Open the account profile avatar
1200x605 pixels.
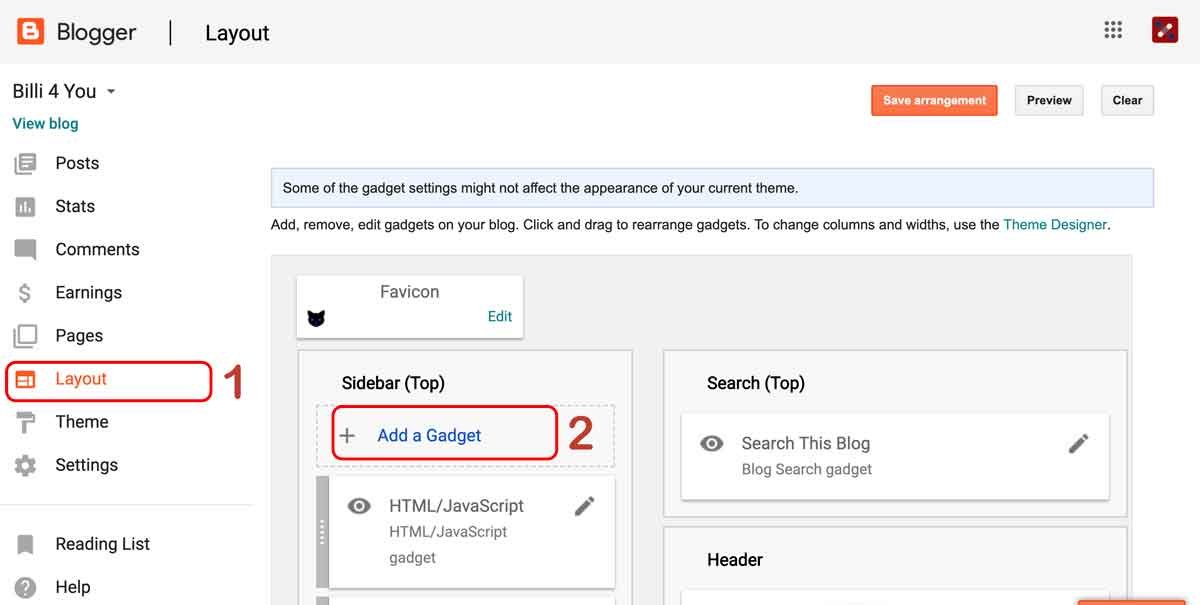[1164, 30]
